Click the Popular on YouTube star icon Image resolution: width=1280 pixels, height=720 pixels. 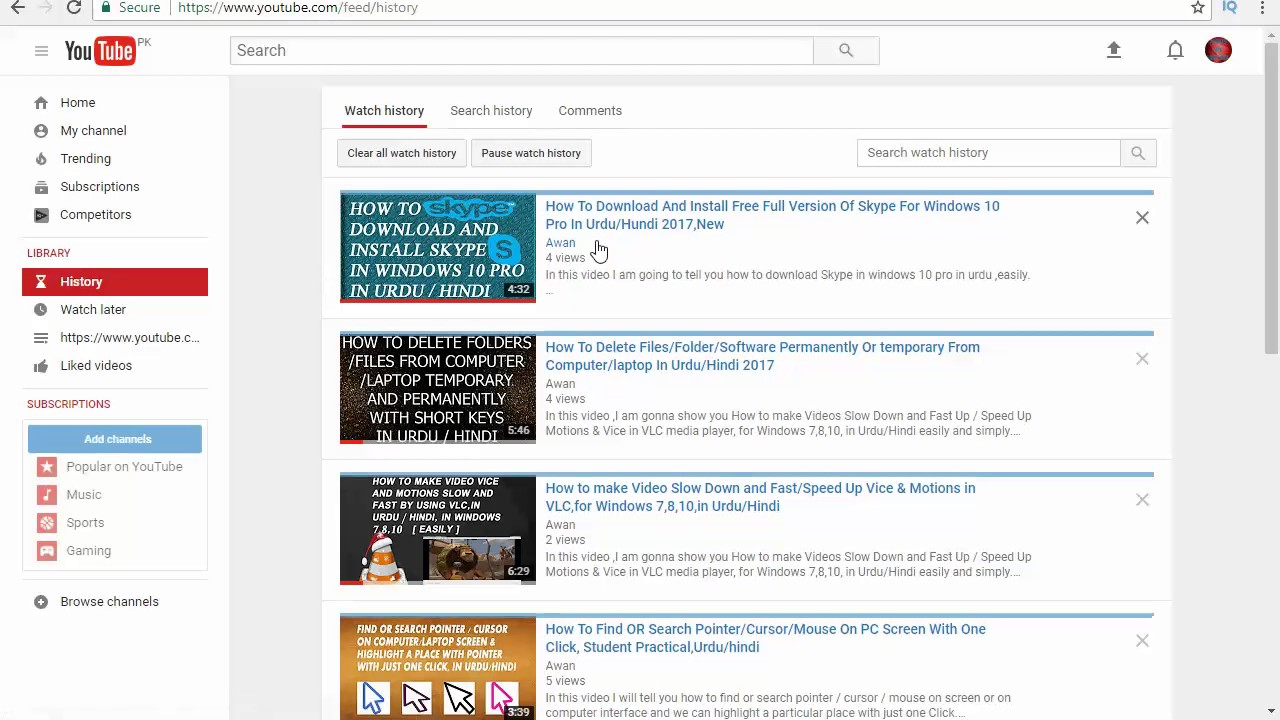(47, 467)
